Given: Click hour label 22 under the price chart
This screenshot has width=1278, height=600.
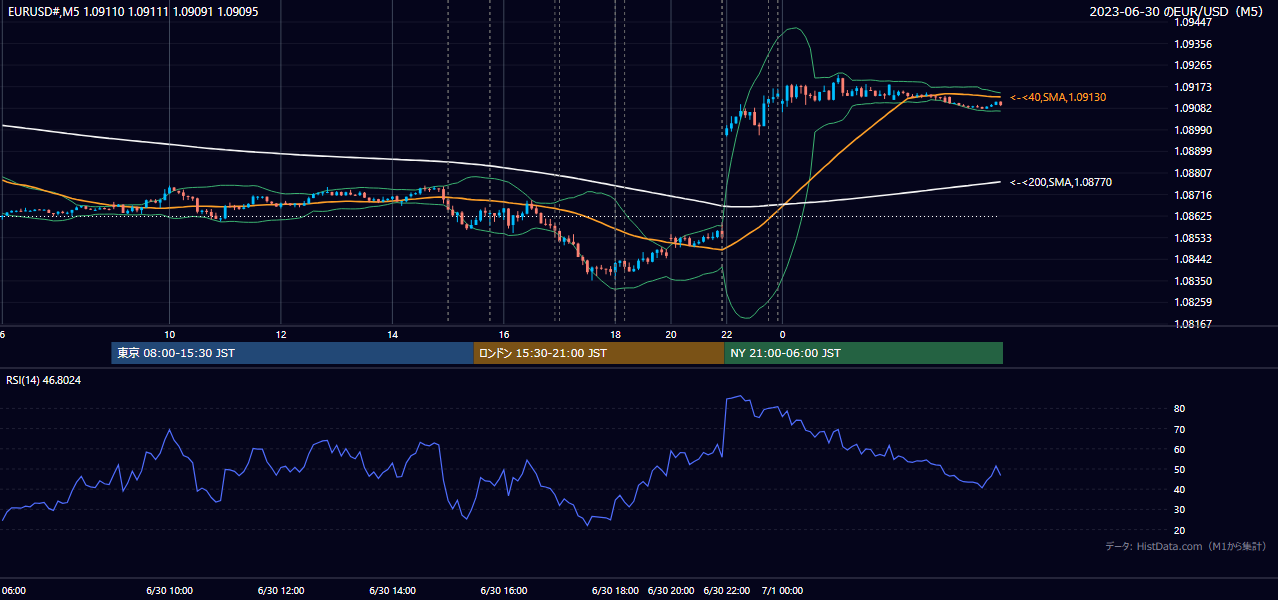Looking at the screenshot, I should tap(727, 334).
